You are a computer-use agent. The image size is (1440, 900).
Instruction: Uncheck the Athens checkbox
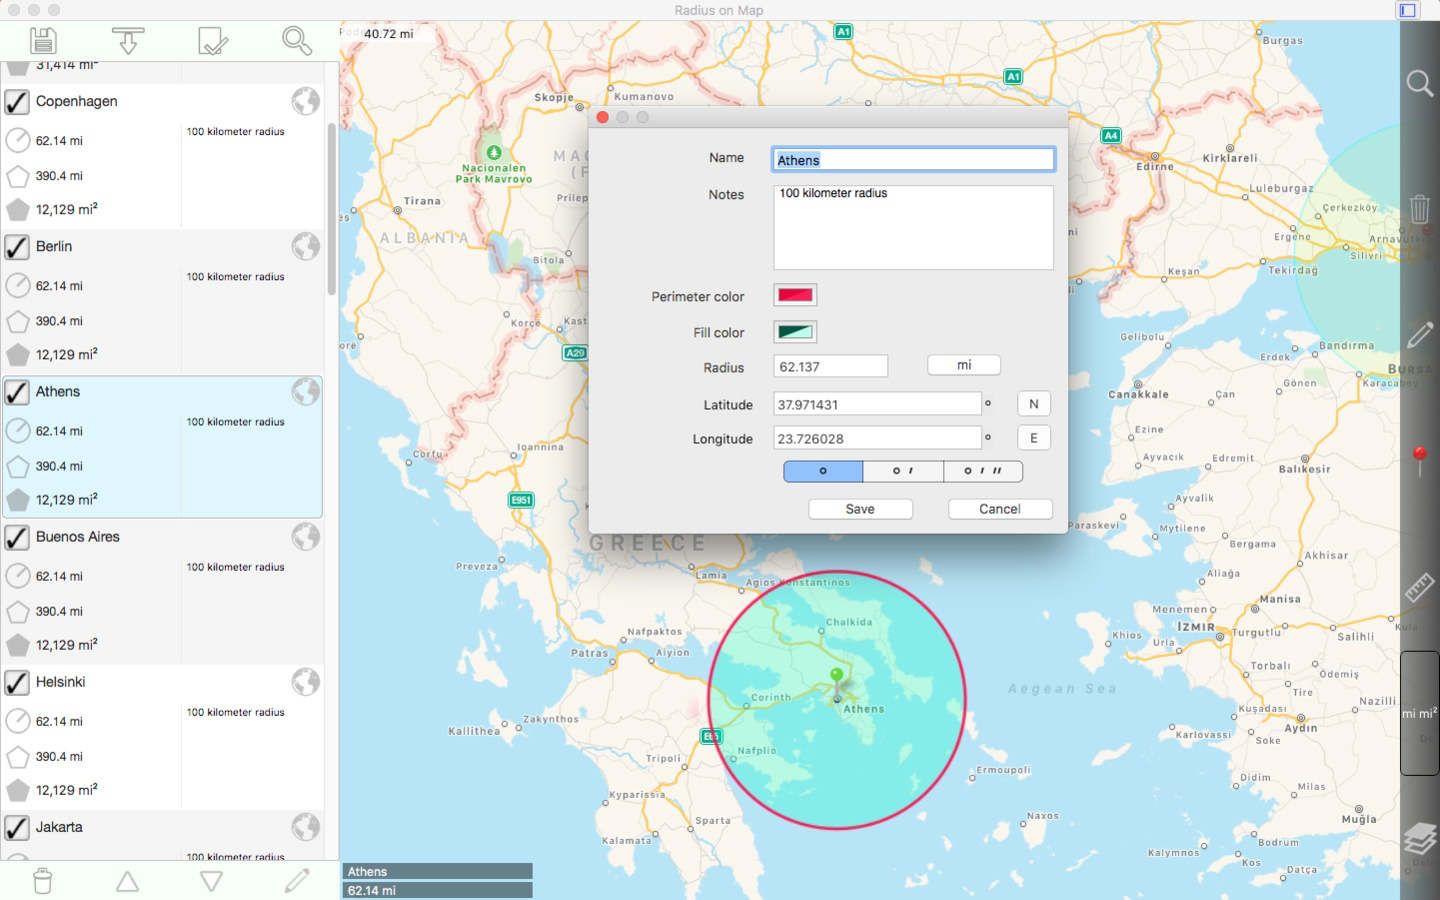pyautogui.click(x=17, y=392)
